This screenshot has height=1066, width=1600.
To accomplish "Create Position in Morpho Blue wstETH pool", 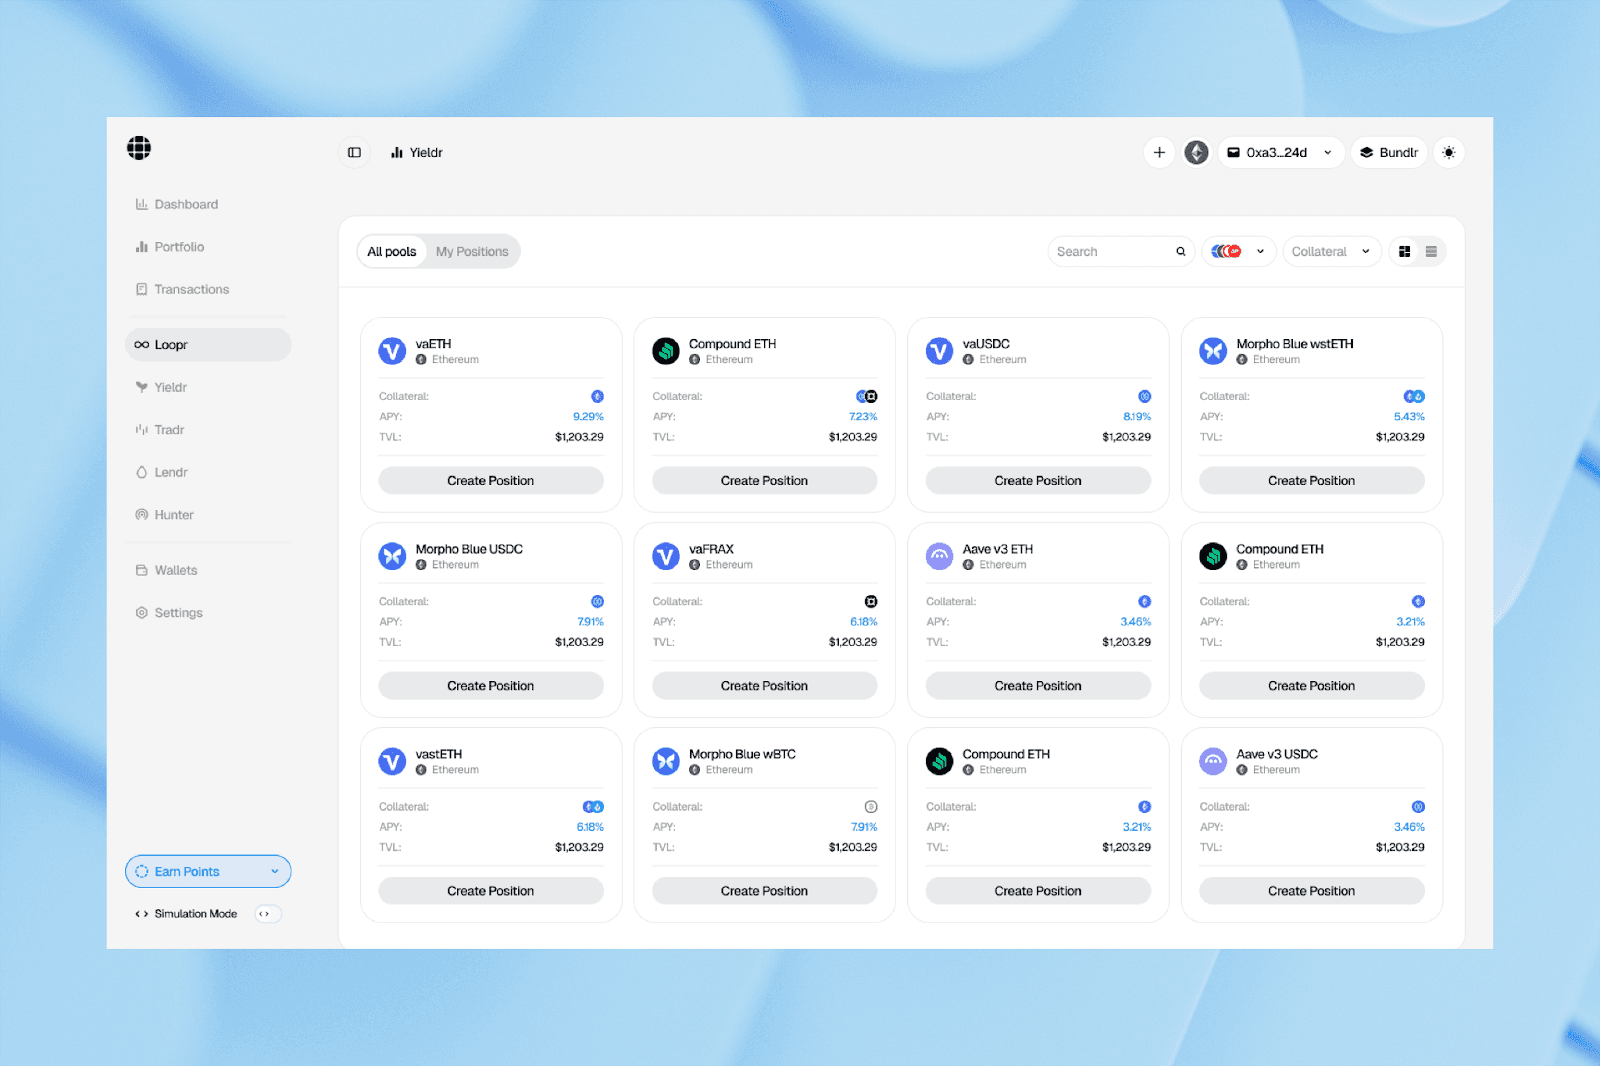I will 1312,481.
